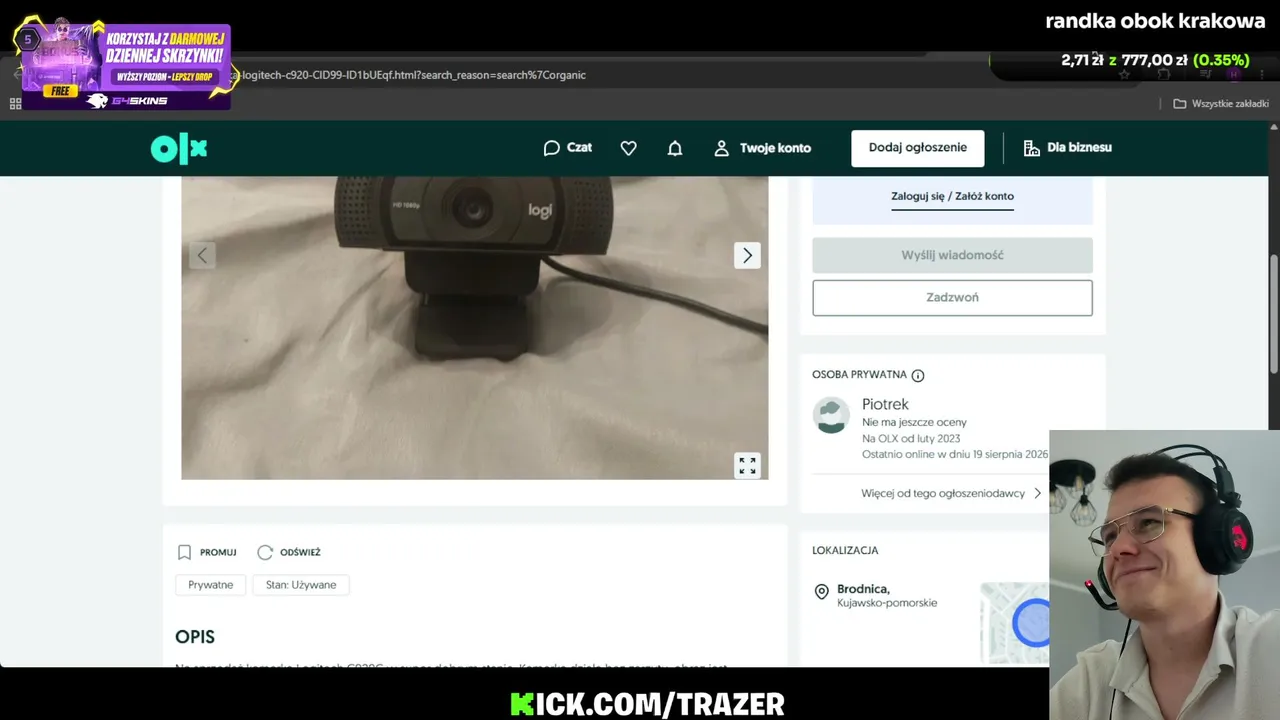Open the OLX home logo

(179, 148)
